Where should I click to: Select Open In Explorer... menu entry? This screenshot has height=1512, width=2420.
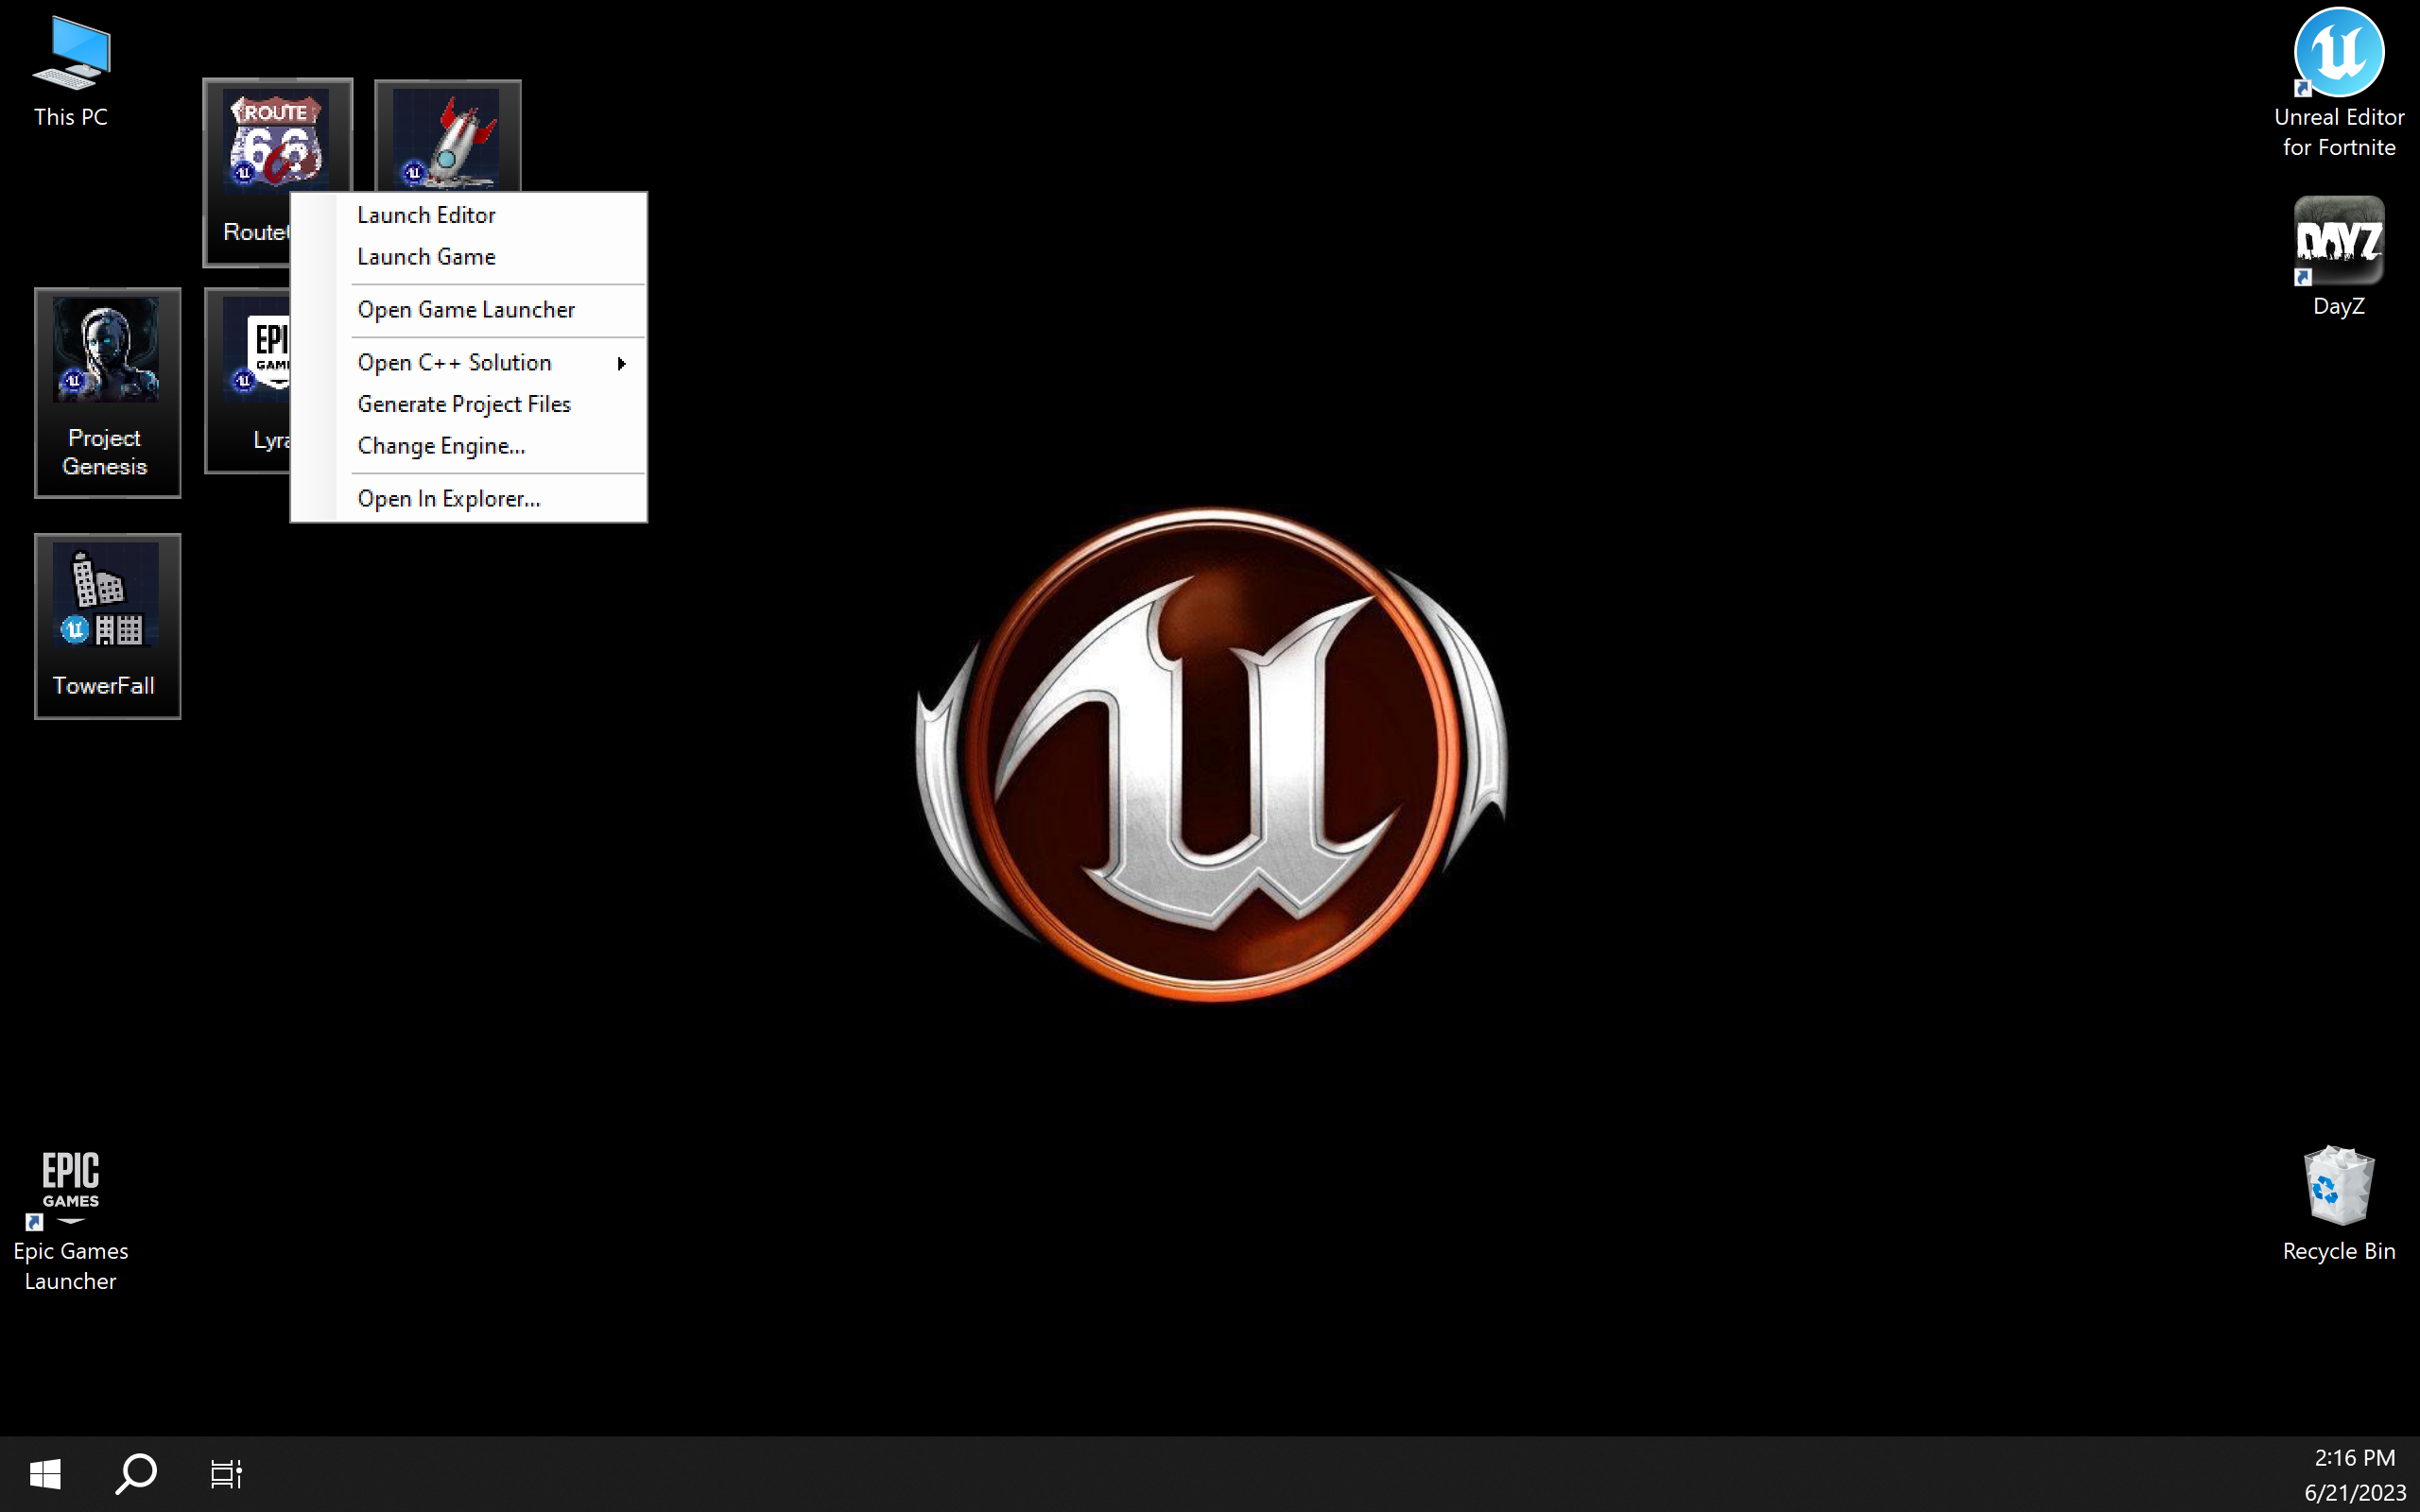pos(448,499)
